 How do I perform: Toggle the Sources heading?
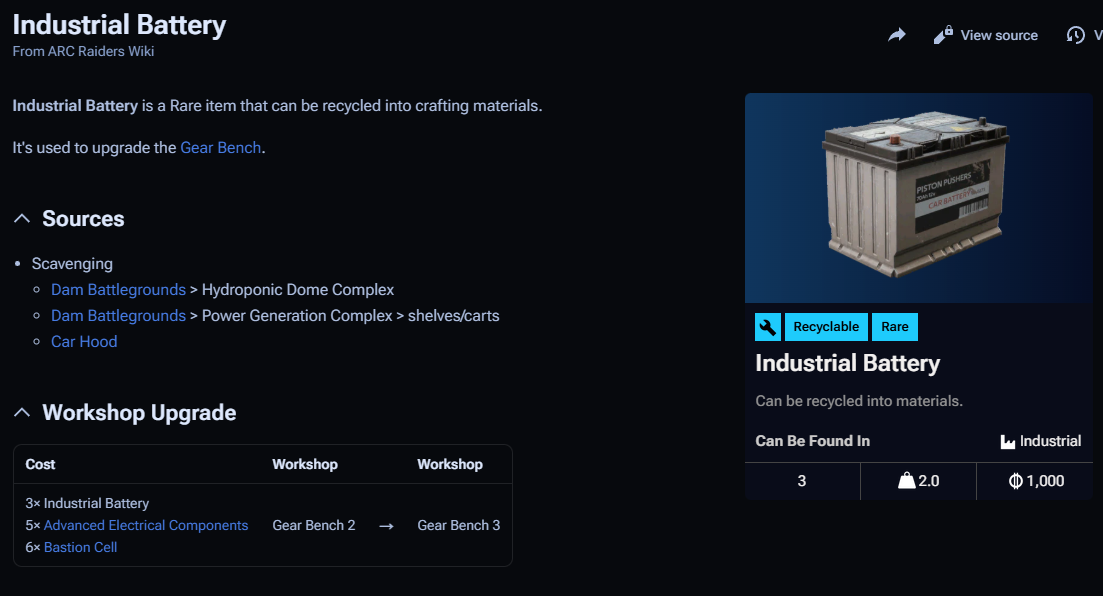click(x=83, y=219)
